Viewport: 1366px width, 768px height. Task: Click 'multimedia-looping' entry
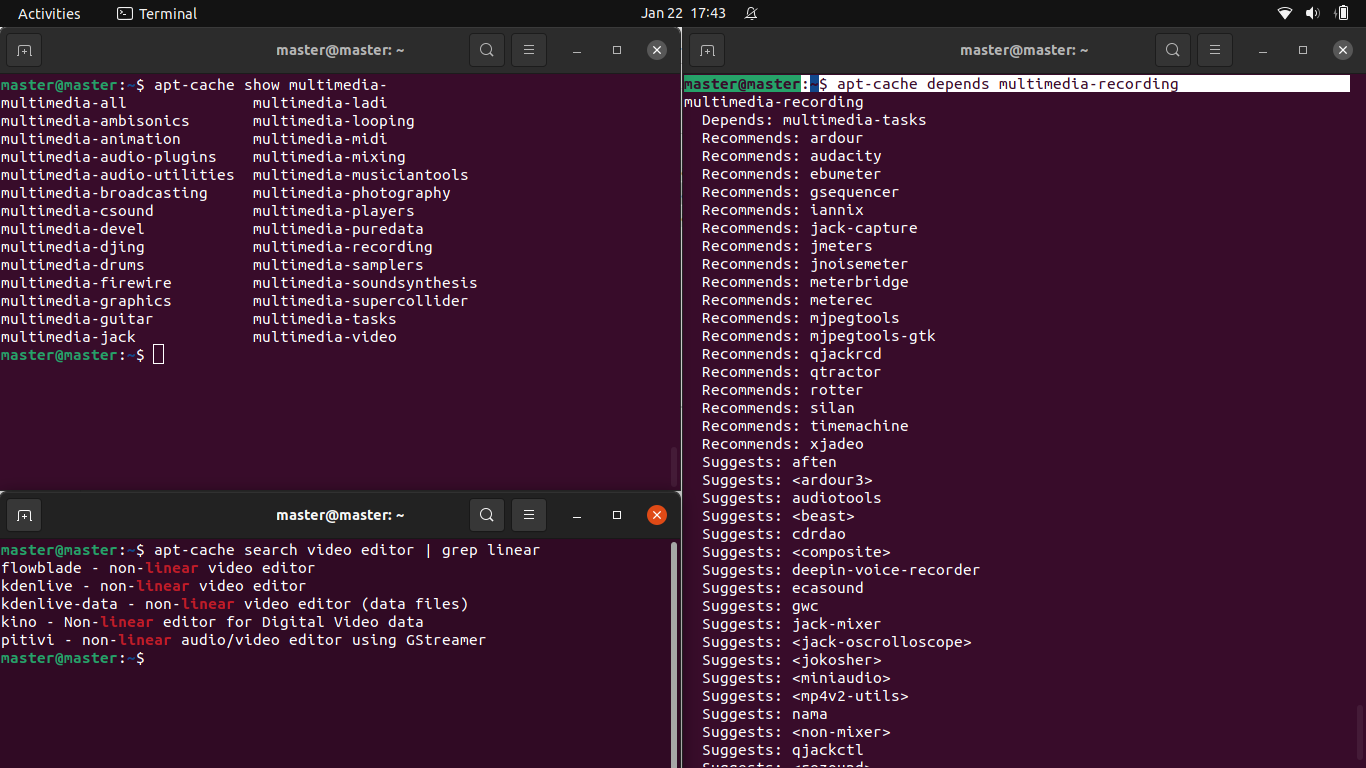(334, 121)
